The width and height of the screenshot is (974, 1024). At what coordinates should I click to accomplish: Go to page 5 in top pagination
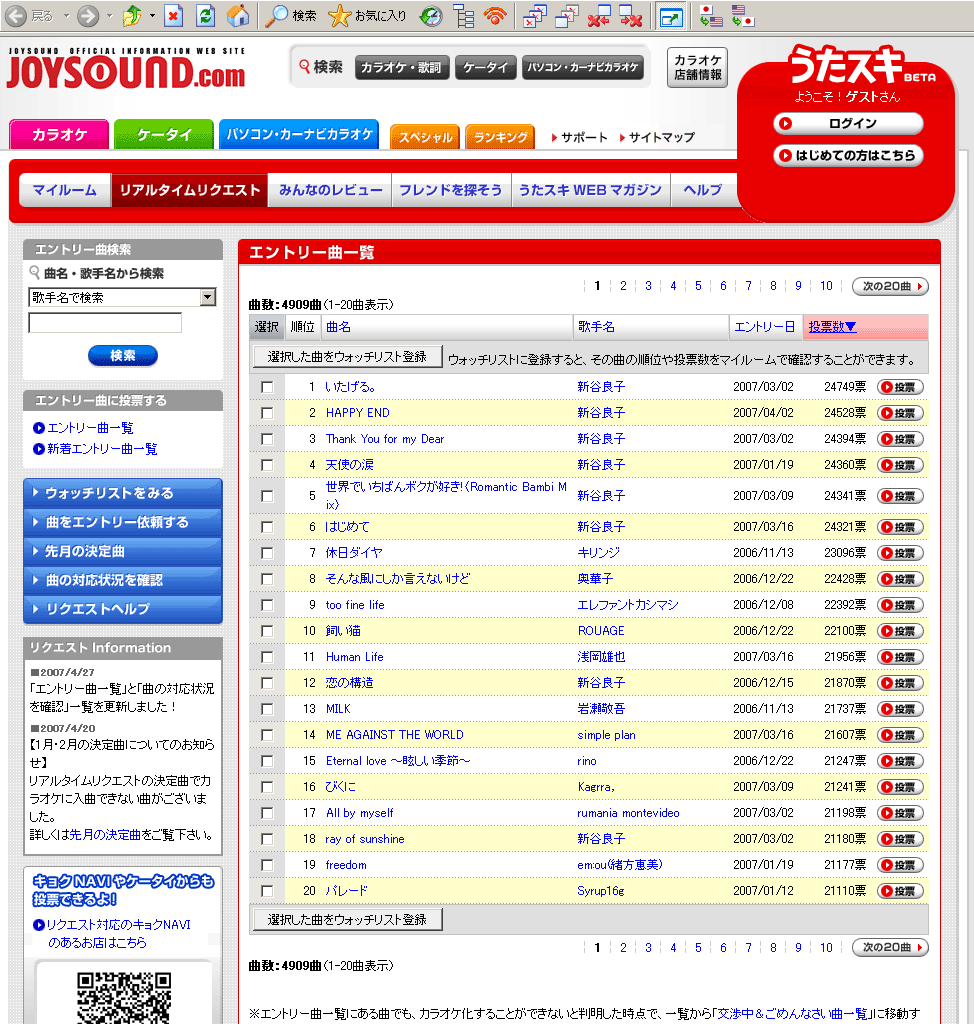pos(698,286)
